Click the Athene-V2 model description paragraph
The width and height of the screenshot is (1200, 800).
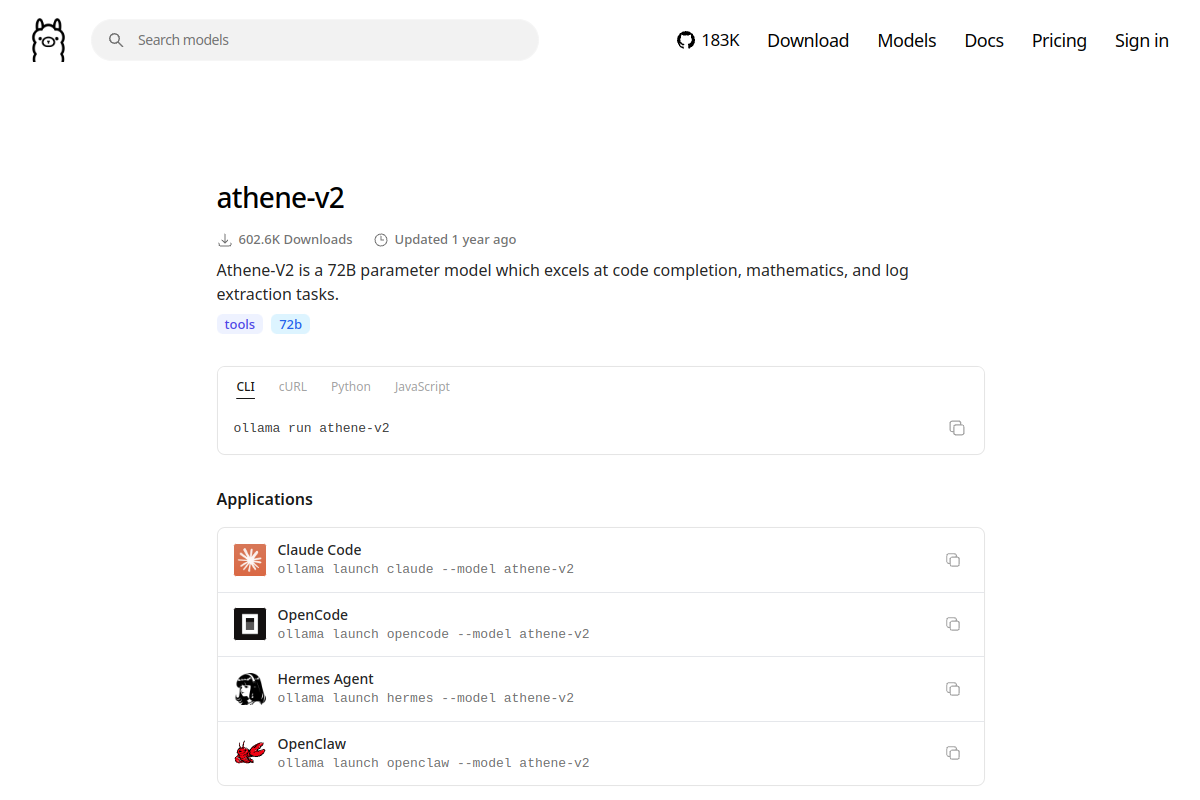tap(563, 282)
